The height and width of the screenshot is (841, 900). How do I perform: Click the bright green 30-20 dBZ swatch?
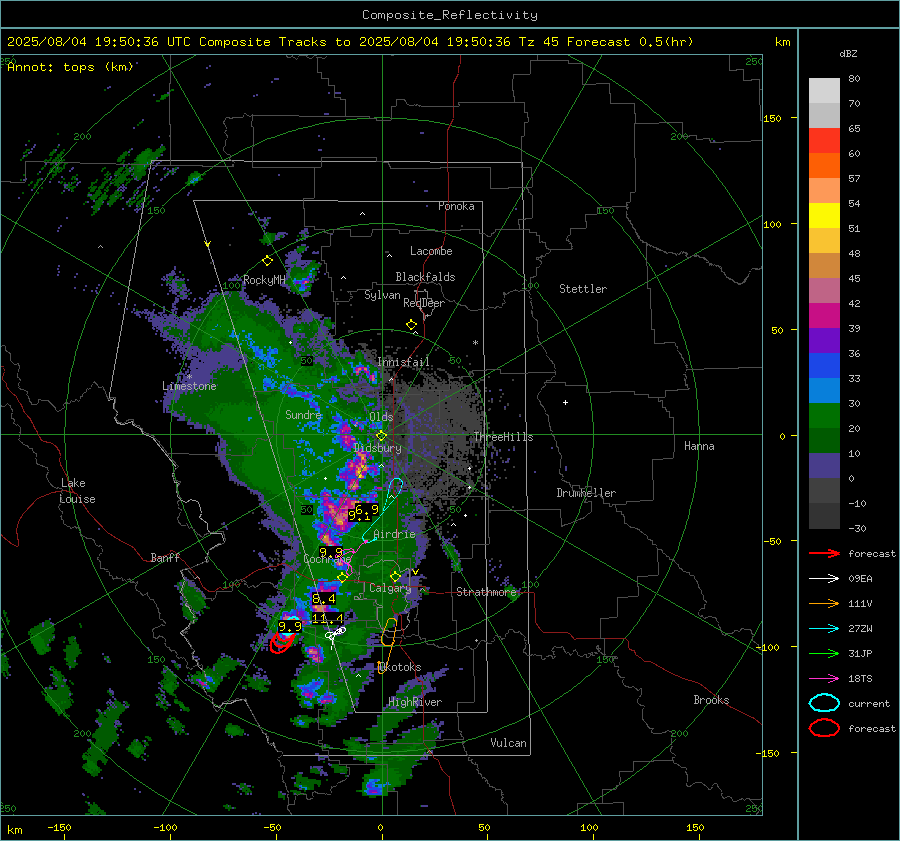pos(824,416)
